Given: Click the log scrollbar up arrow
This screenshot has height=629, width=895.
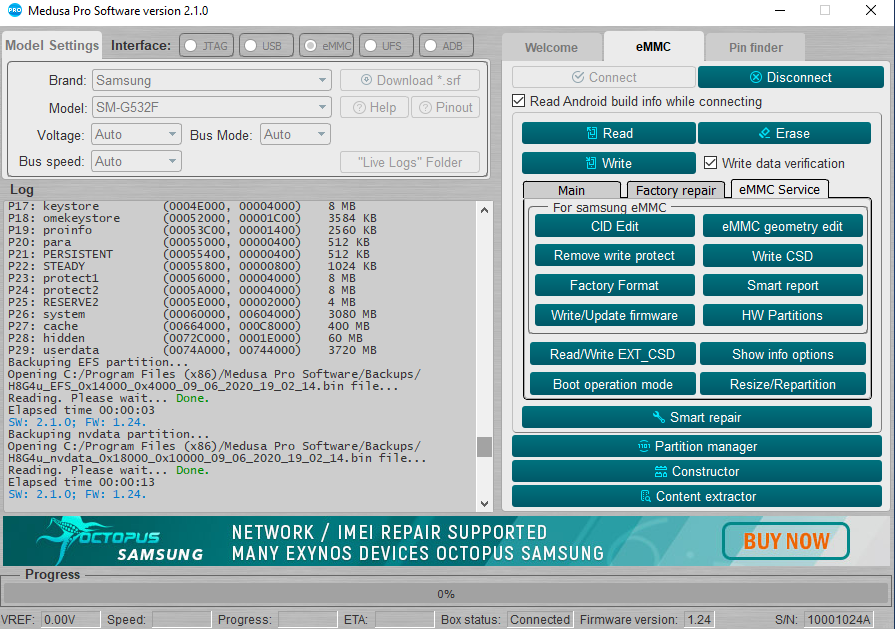Looking at the screenshot, I should [x=484, y=209].
